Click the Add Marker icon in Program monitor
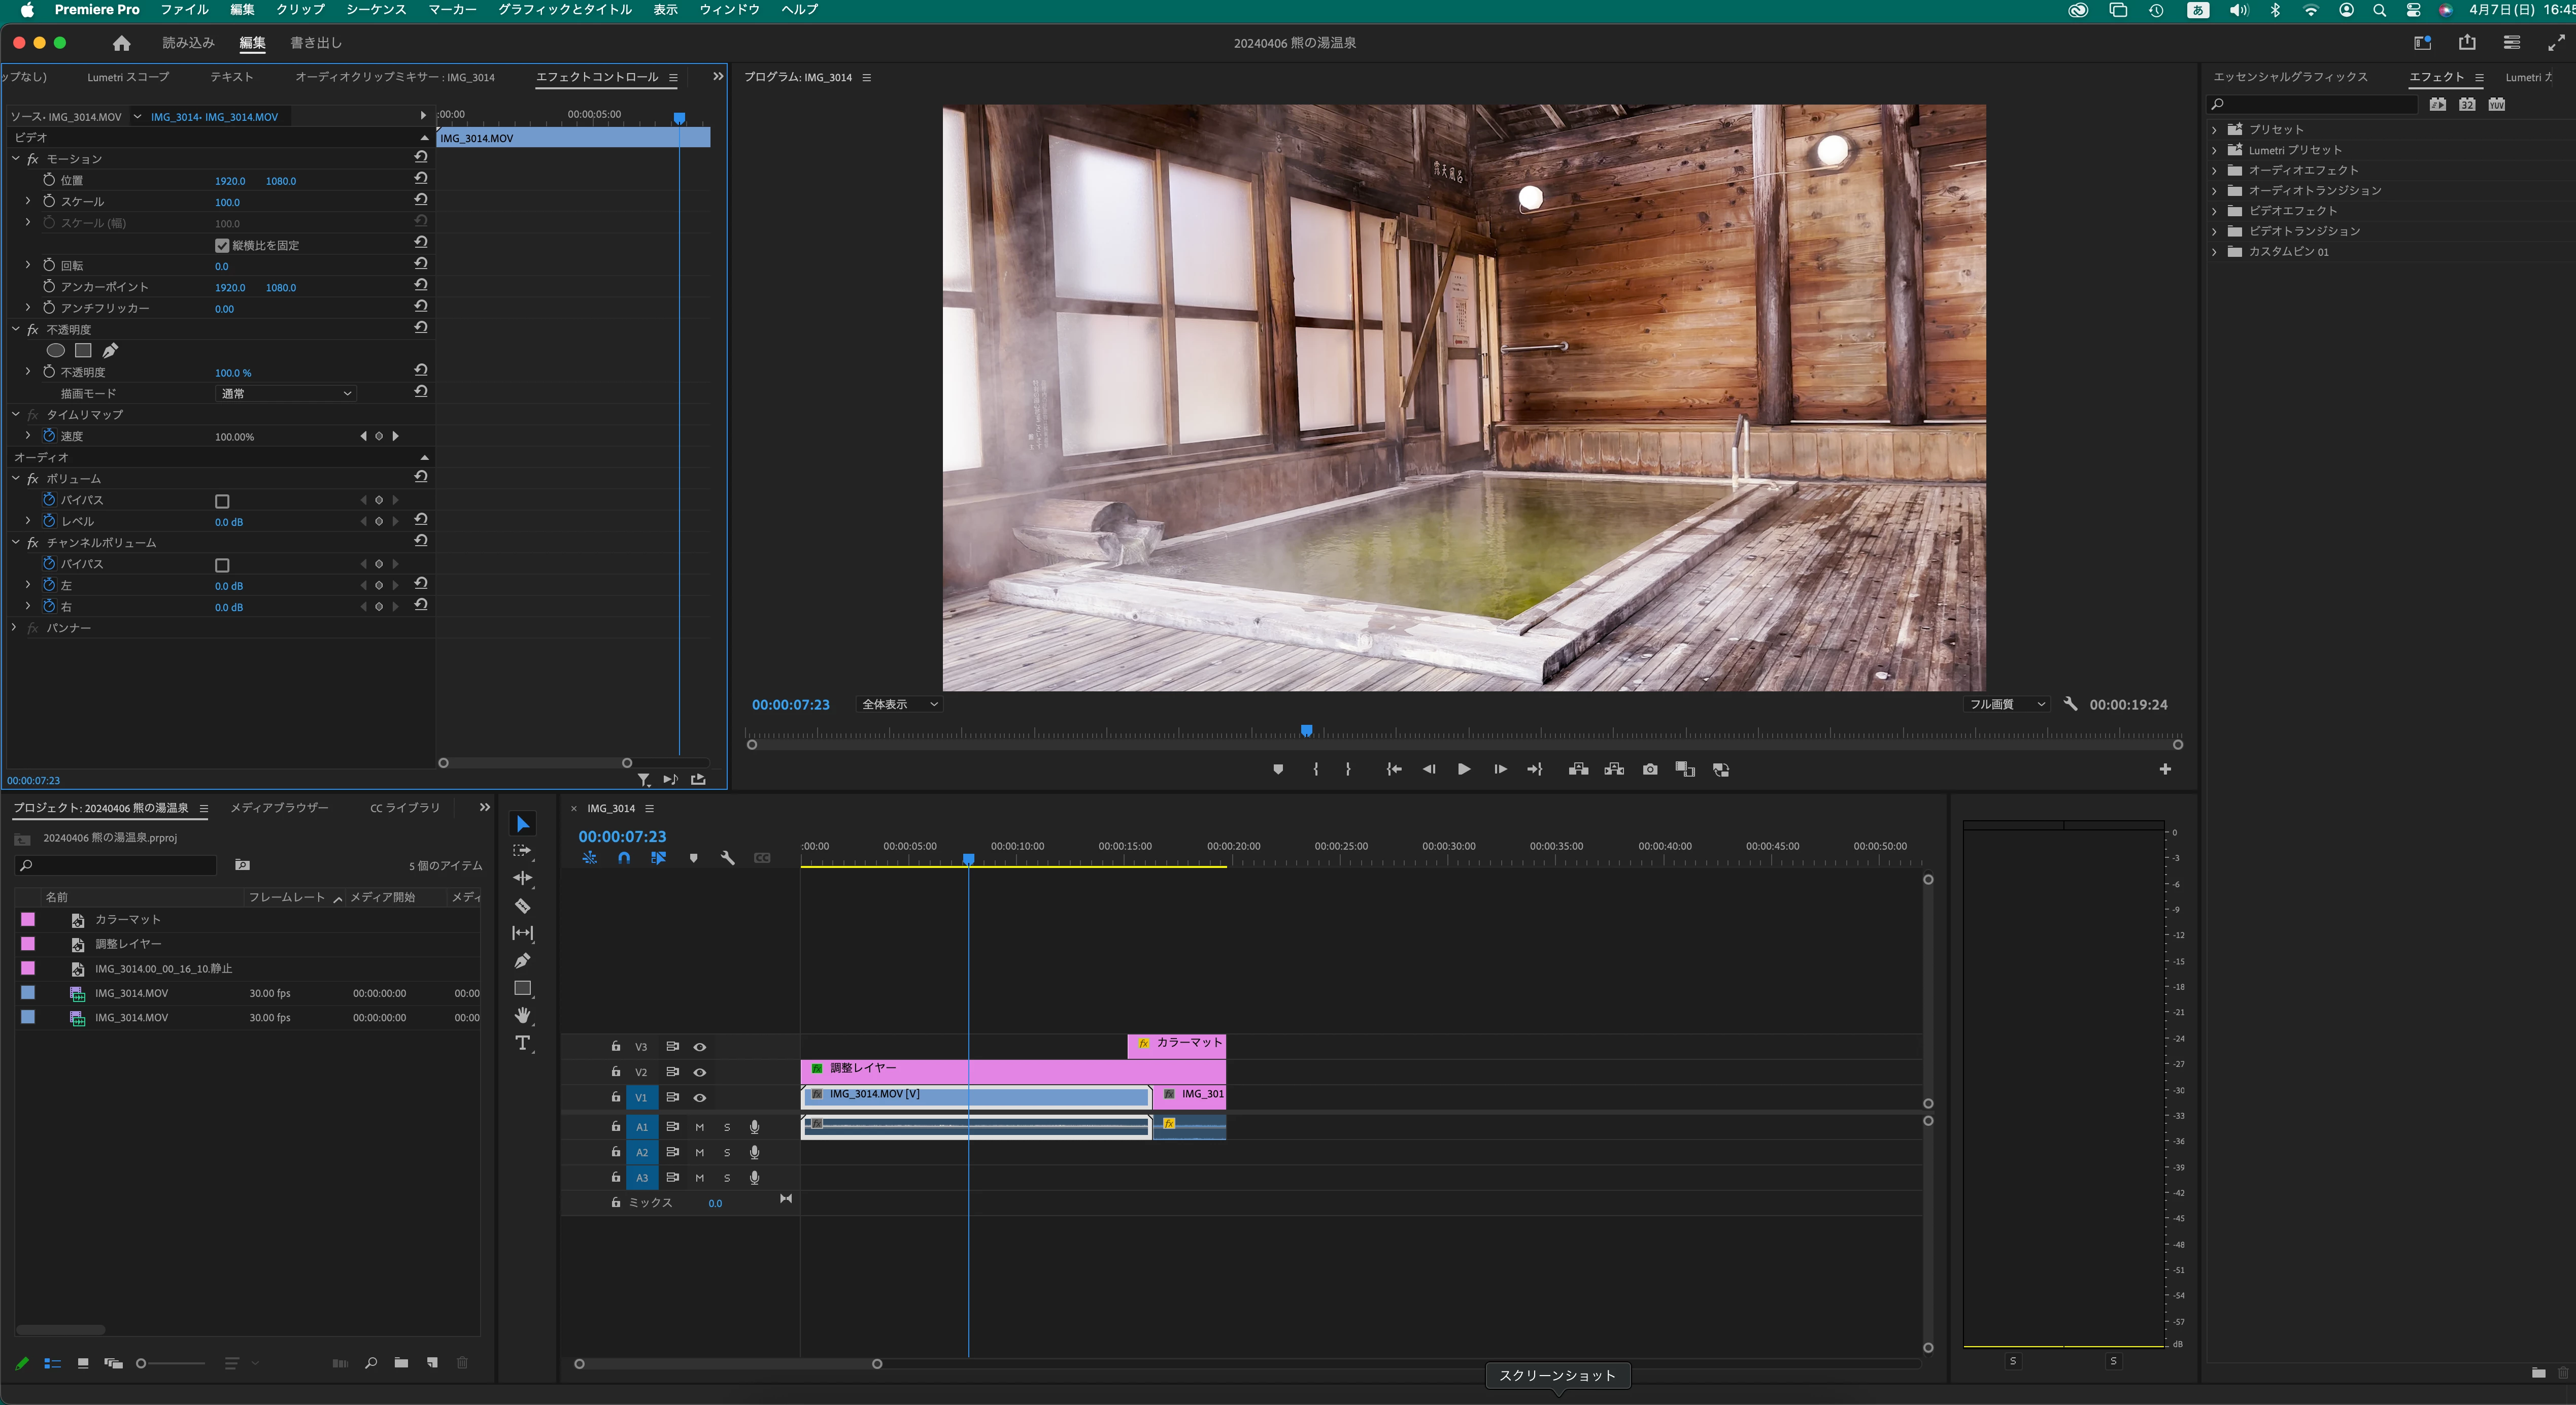 pyautogui.click(x=1278, y=769)
